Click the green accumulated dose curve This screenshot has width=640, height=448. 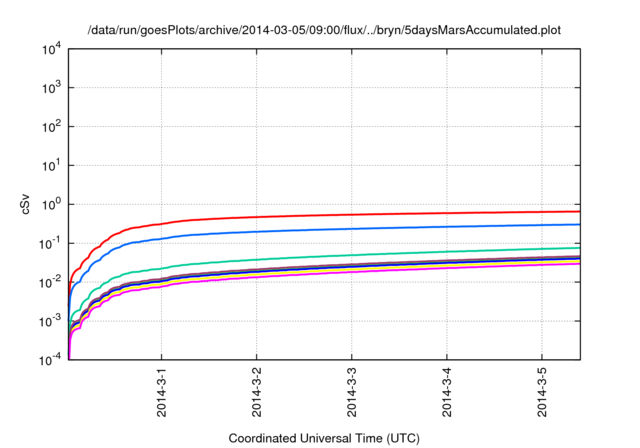367,254
